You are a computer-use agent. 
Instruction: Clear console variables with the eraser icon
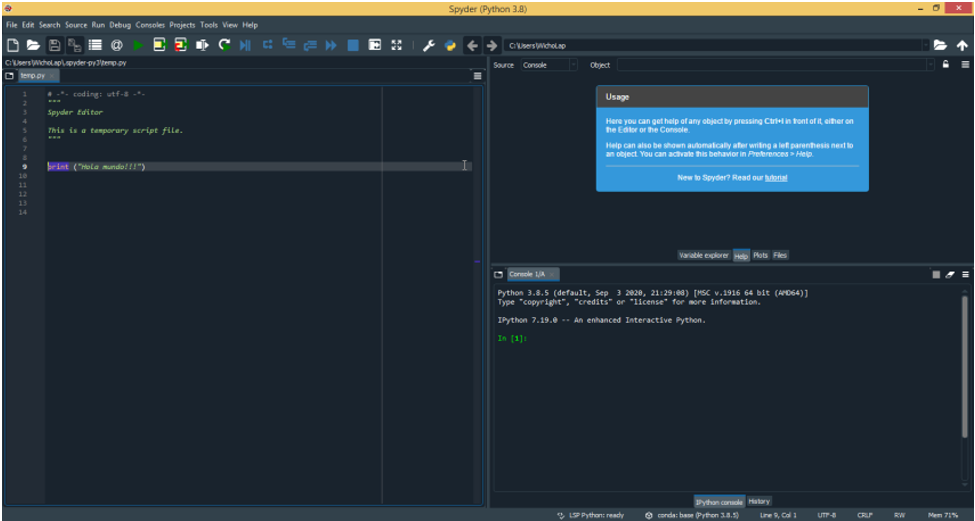point(950,274)
